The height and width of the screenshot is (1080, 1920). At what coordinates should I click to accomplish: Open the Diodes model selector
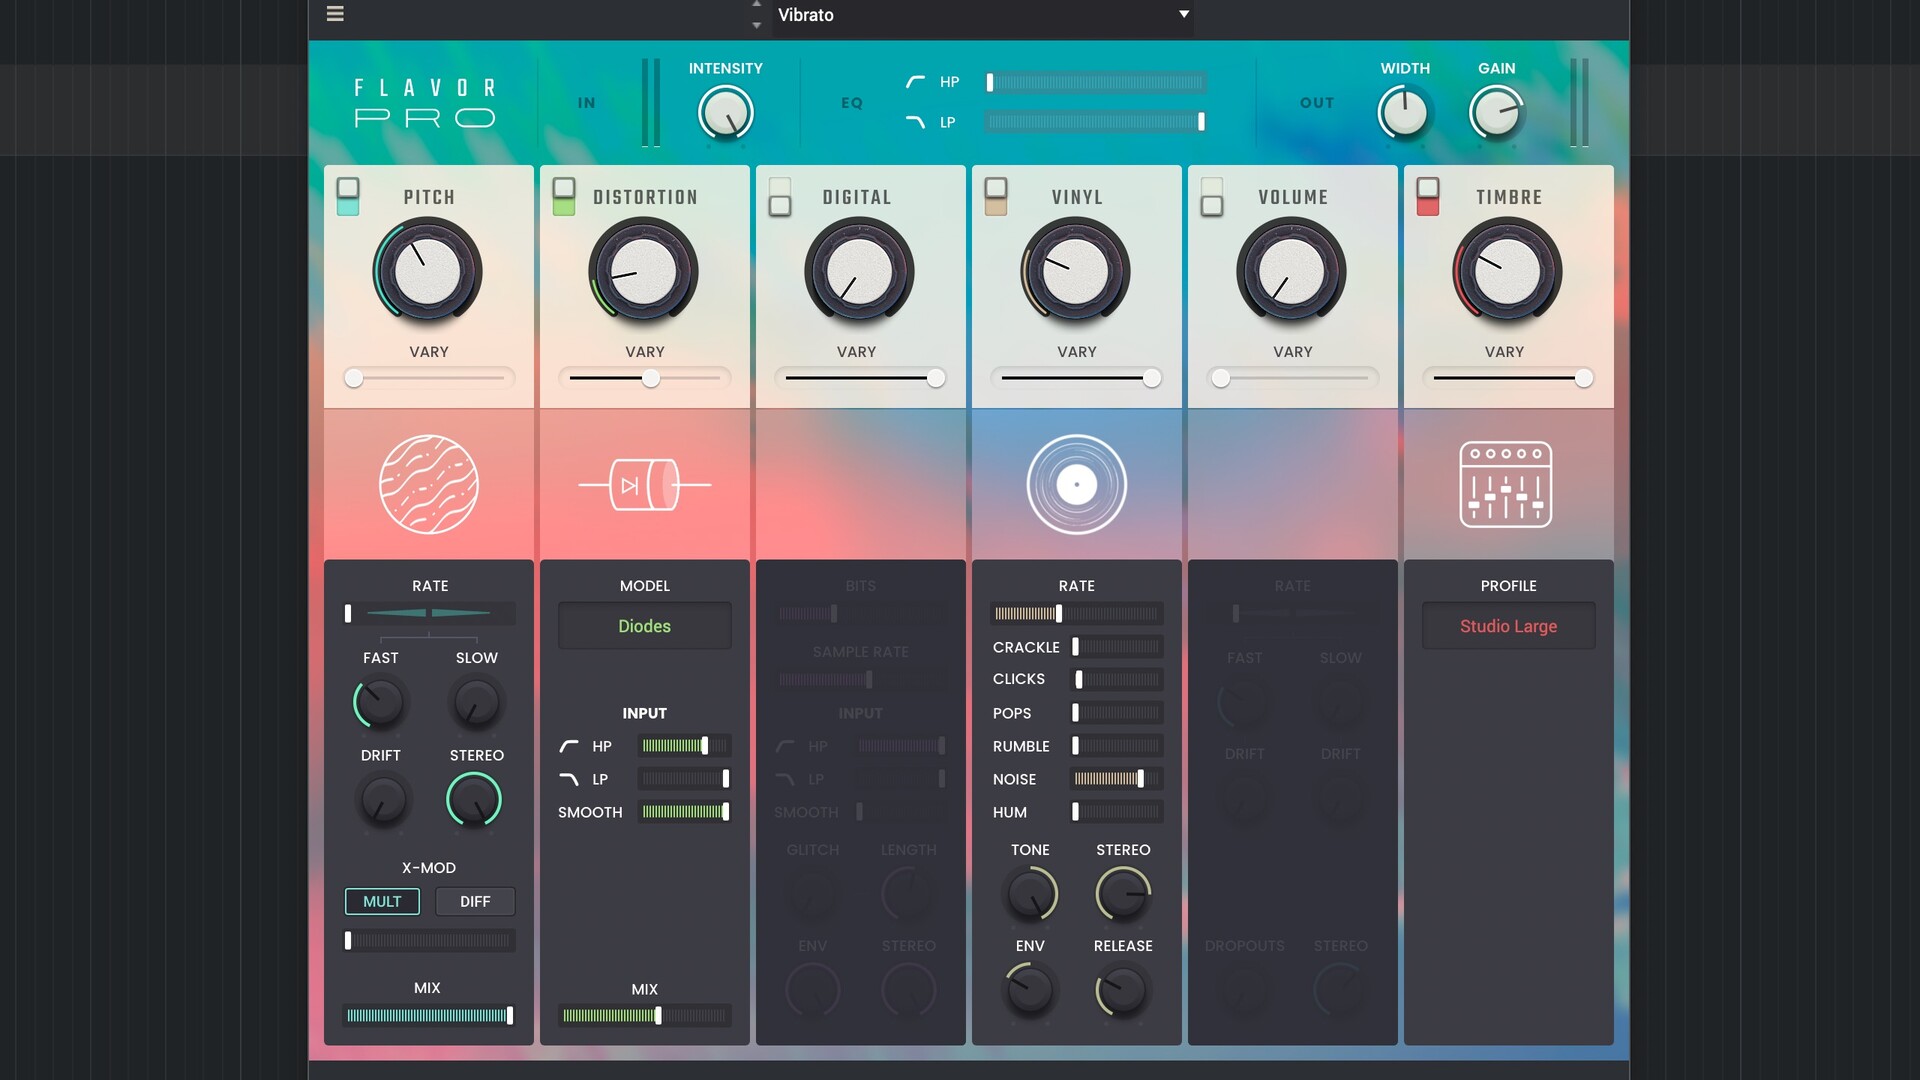(x=645, y=626)
